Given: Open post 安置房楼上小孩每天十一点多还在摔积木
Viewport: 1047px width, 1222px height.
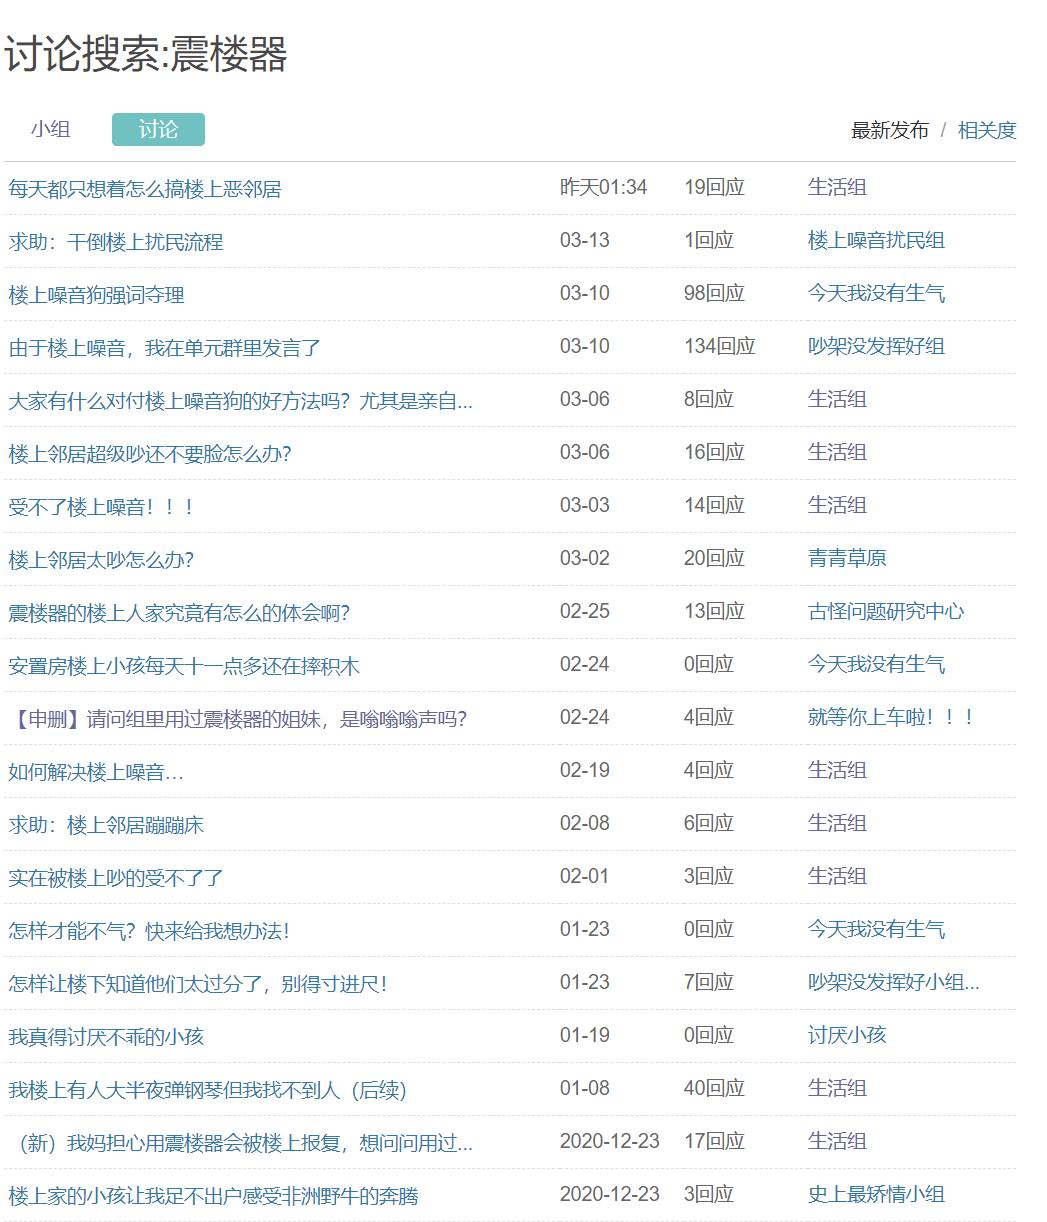Looking at the screenshot, I should [184, 665].
